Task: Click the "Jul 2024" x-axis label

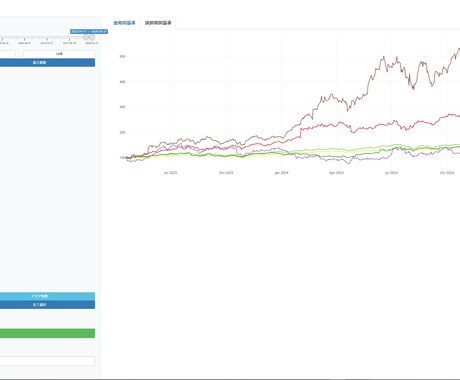Action: tap(391, 173)
